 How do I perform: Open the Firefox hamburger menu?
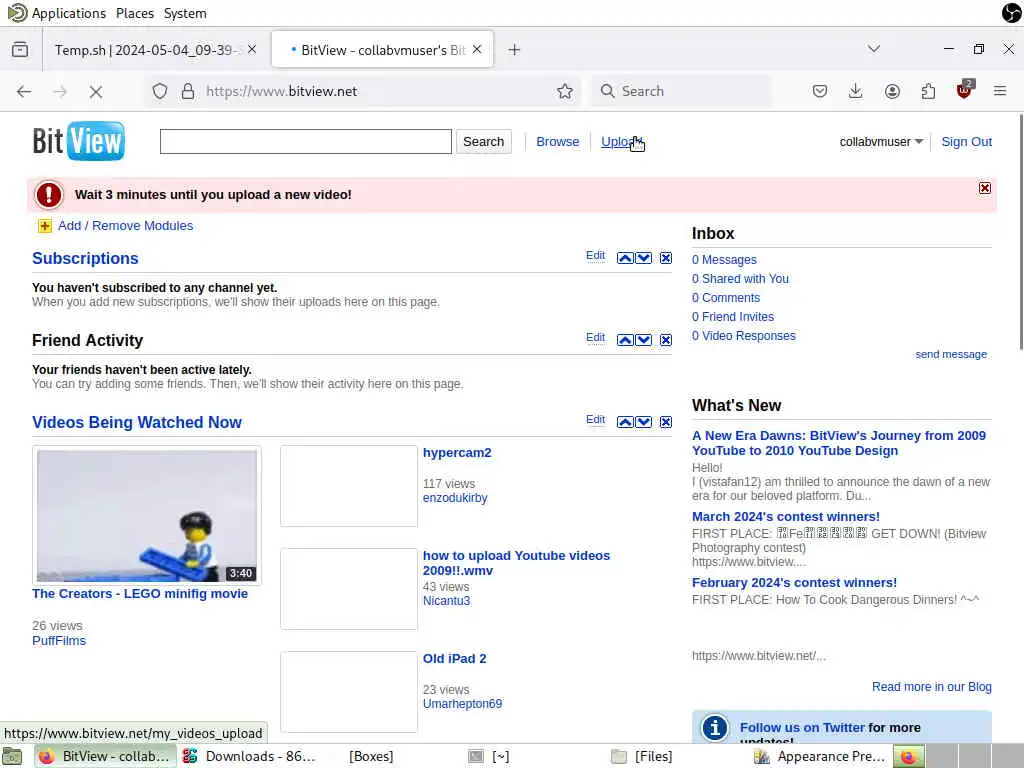(1000, 91)
